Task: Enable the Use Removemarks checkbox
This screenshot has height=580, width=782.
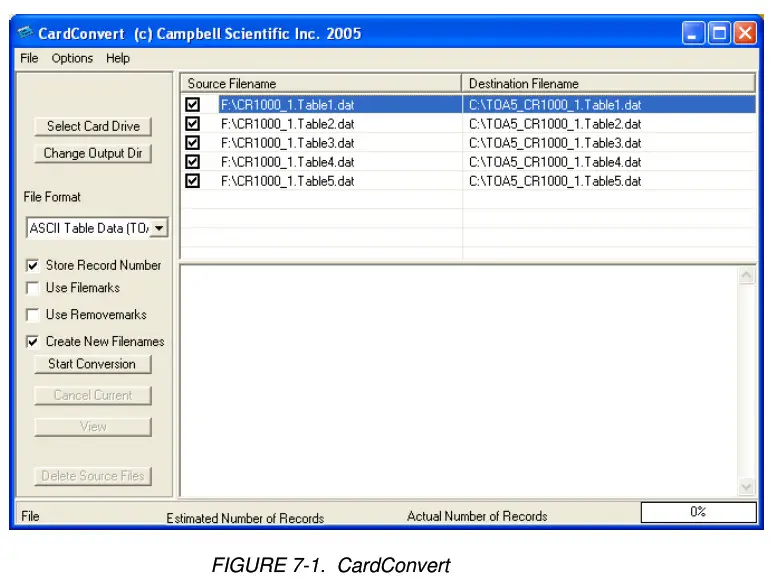Action: point(32,315)
